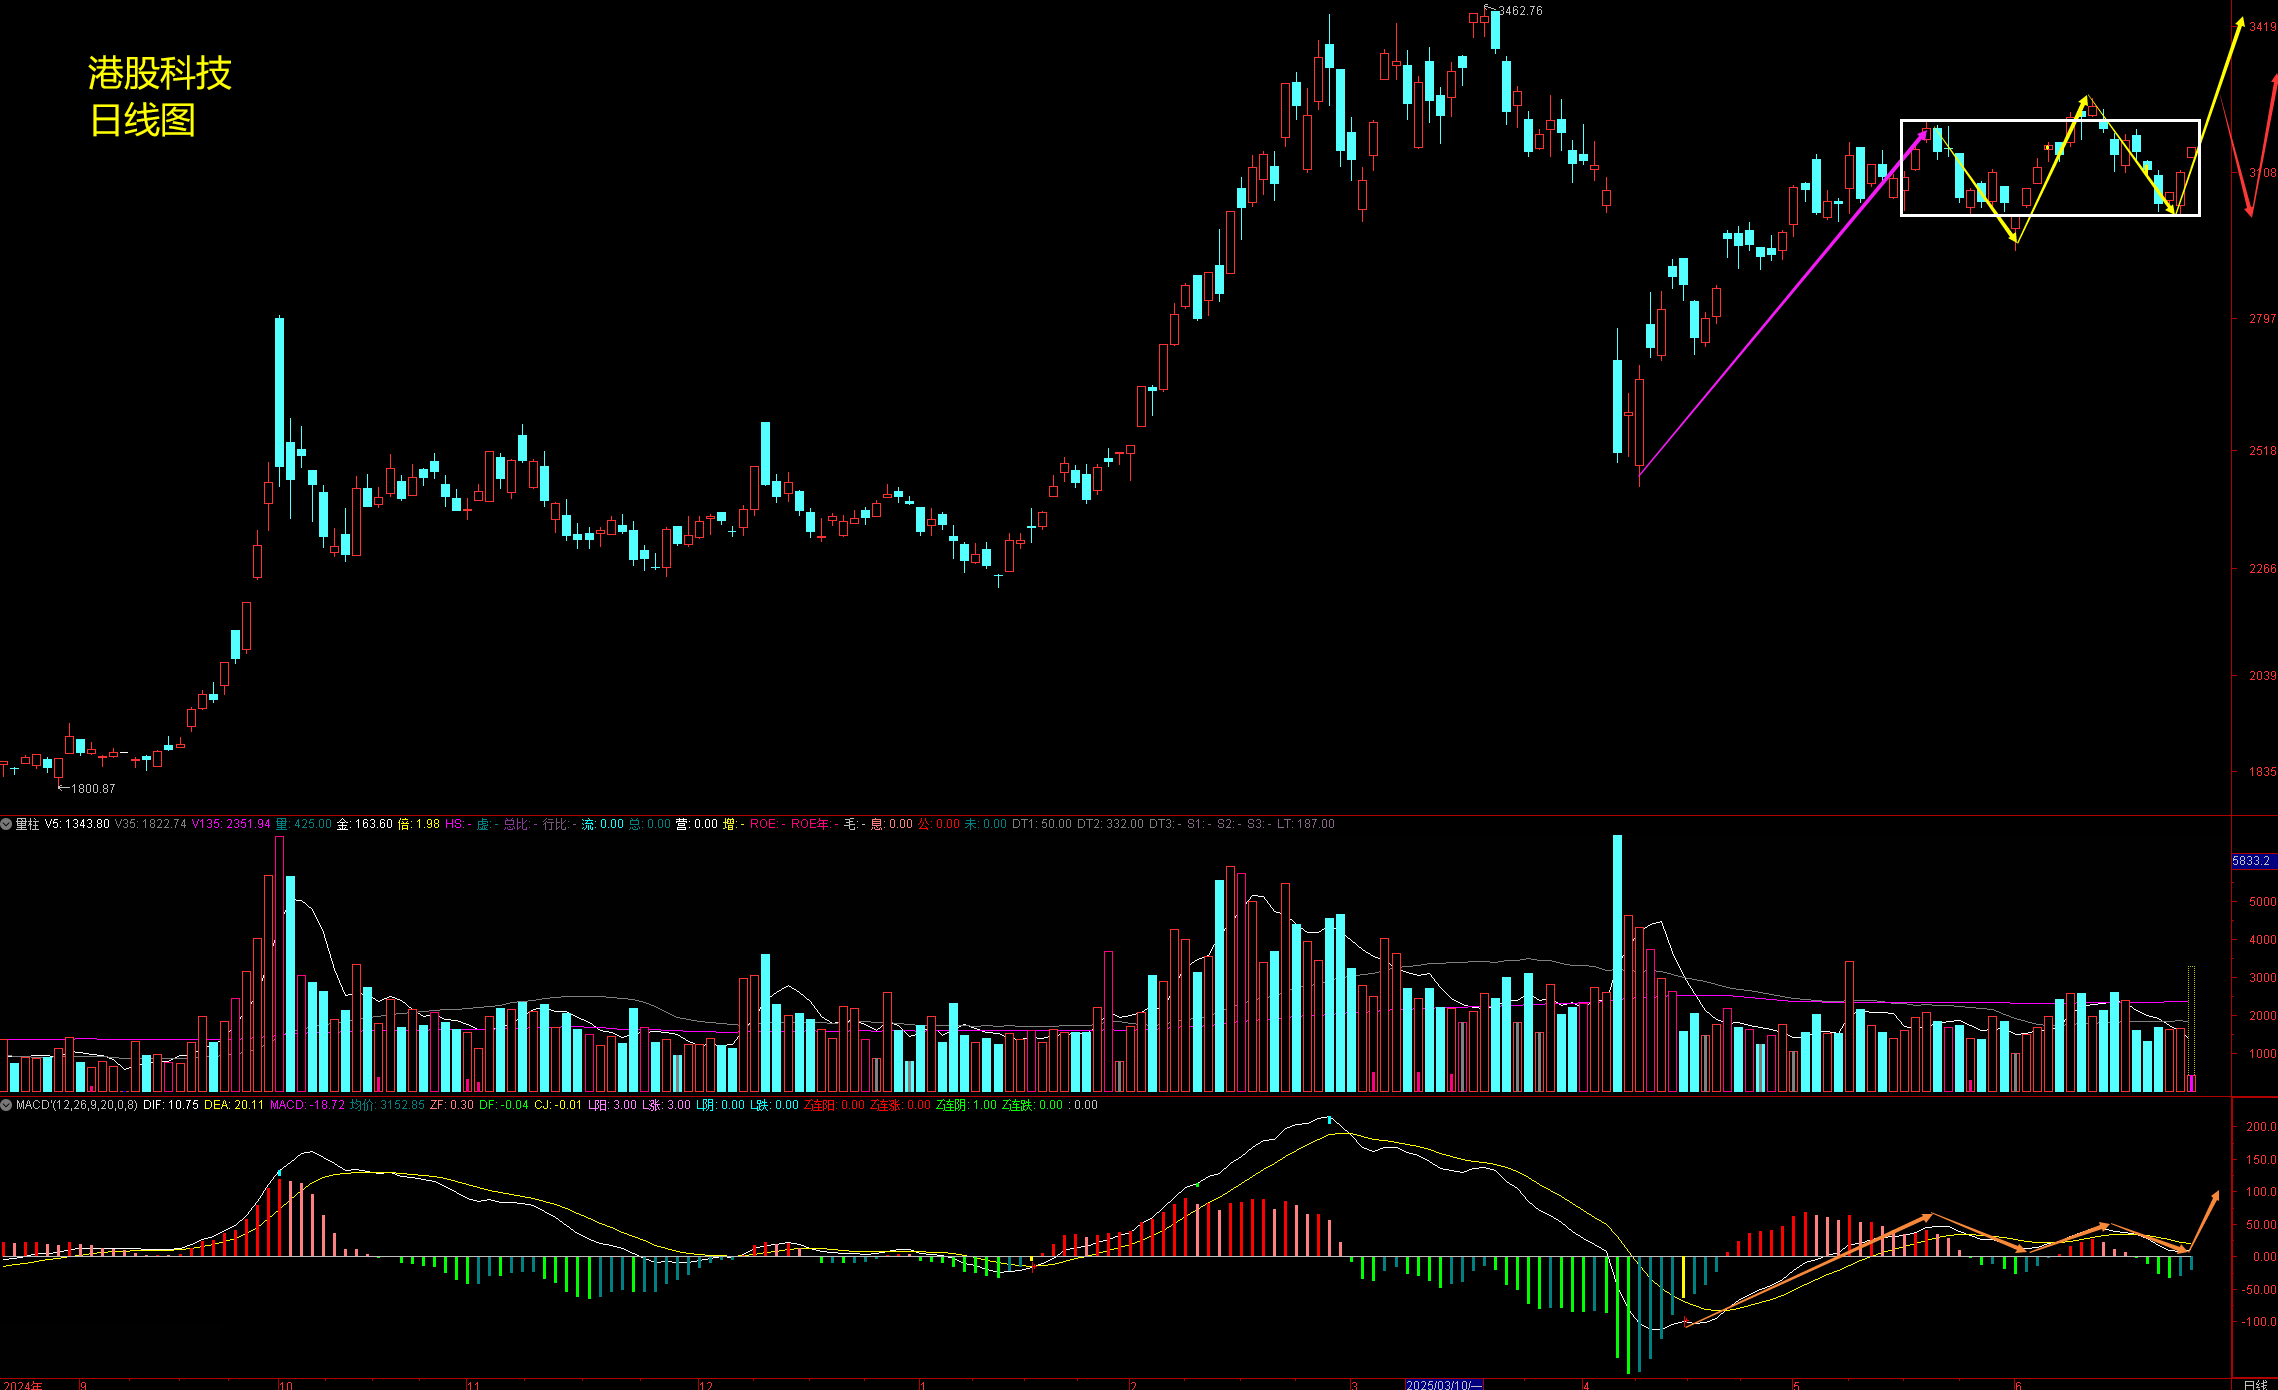Click the 2024年 year label on the time axis
The width and height of the screenshot is (2278, 1390).
(x=22, y=1385)
